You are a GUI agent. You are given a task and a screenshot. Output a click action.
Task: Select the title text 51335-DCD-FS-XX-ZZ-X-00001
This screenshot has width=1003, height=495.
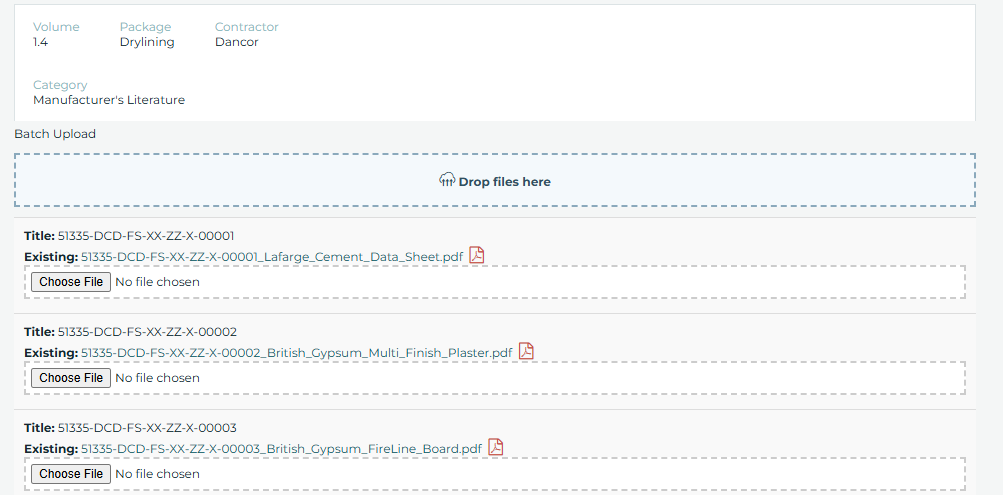point(146,235)
